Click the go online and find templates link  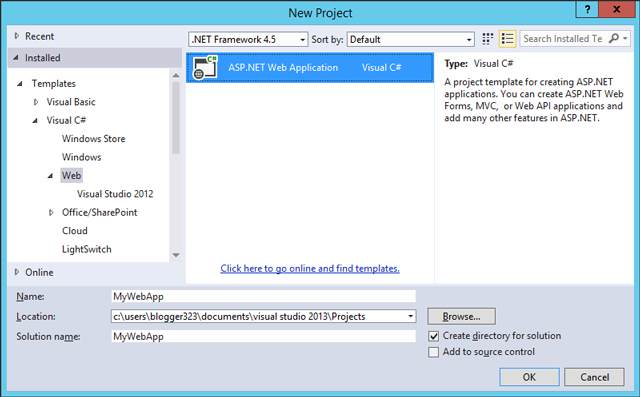[x=310, y=268]
